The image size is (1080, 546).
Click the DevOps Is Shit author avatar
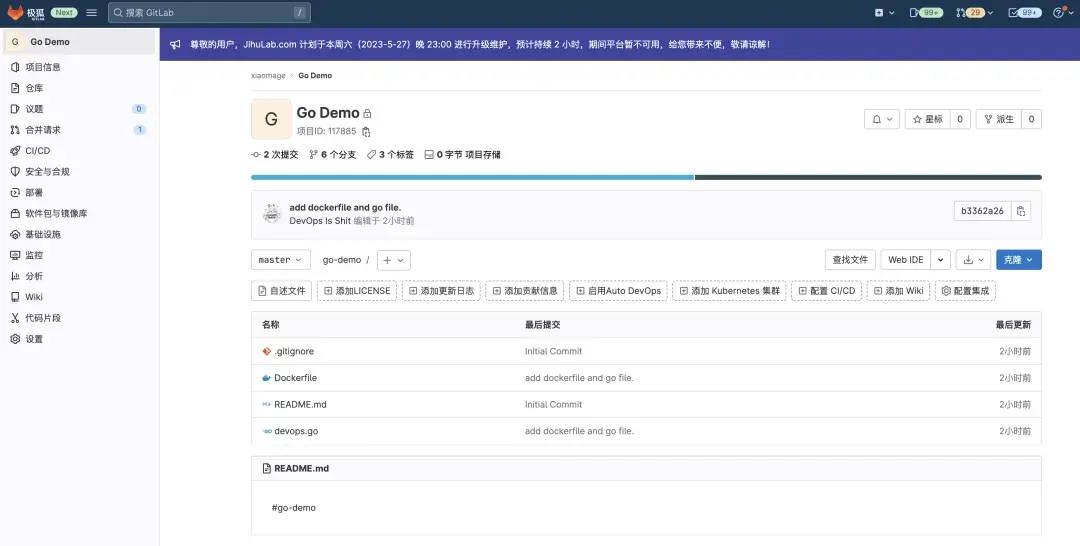(x=272, y=213)
